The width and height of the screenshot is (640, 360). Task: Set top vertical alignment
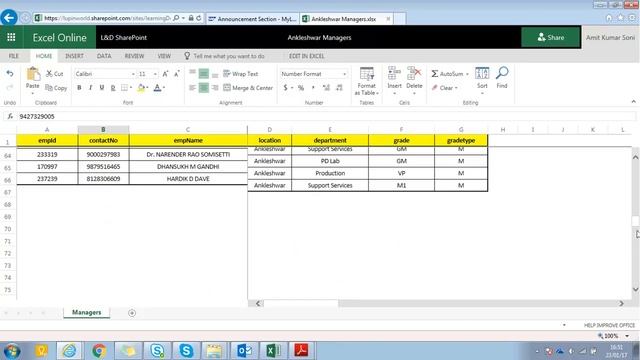pos(192,73)
